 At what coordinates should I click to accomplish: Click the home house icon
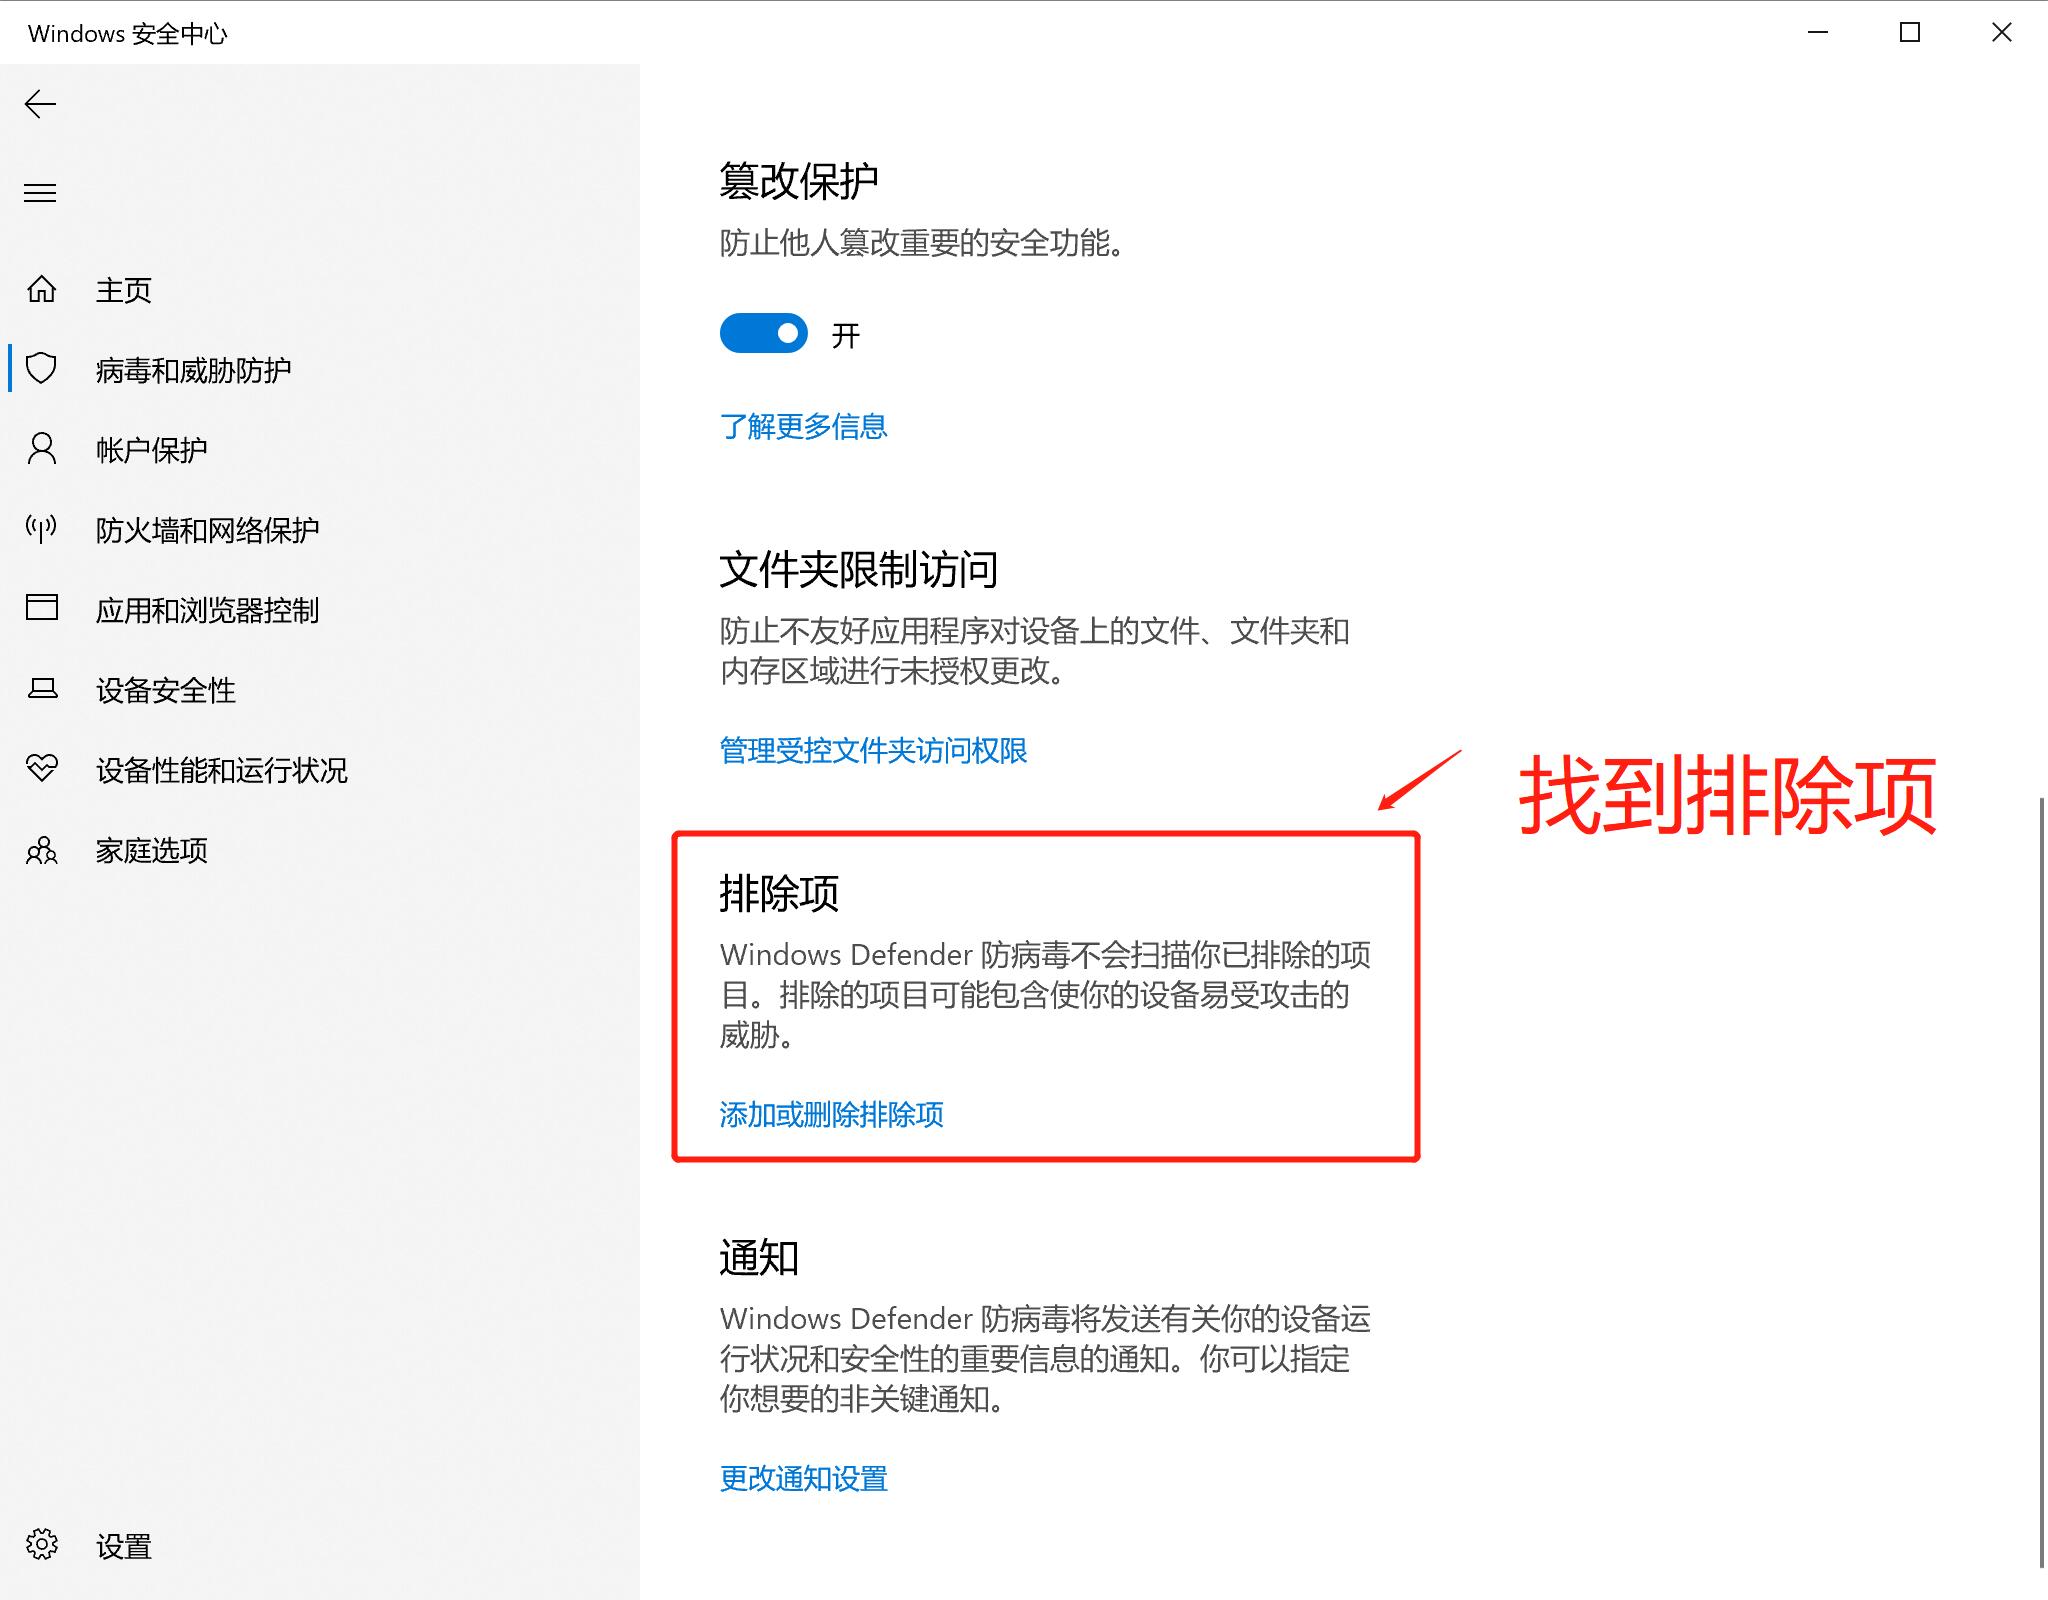[x=41, y=289]
